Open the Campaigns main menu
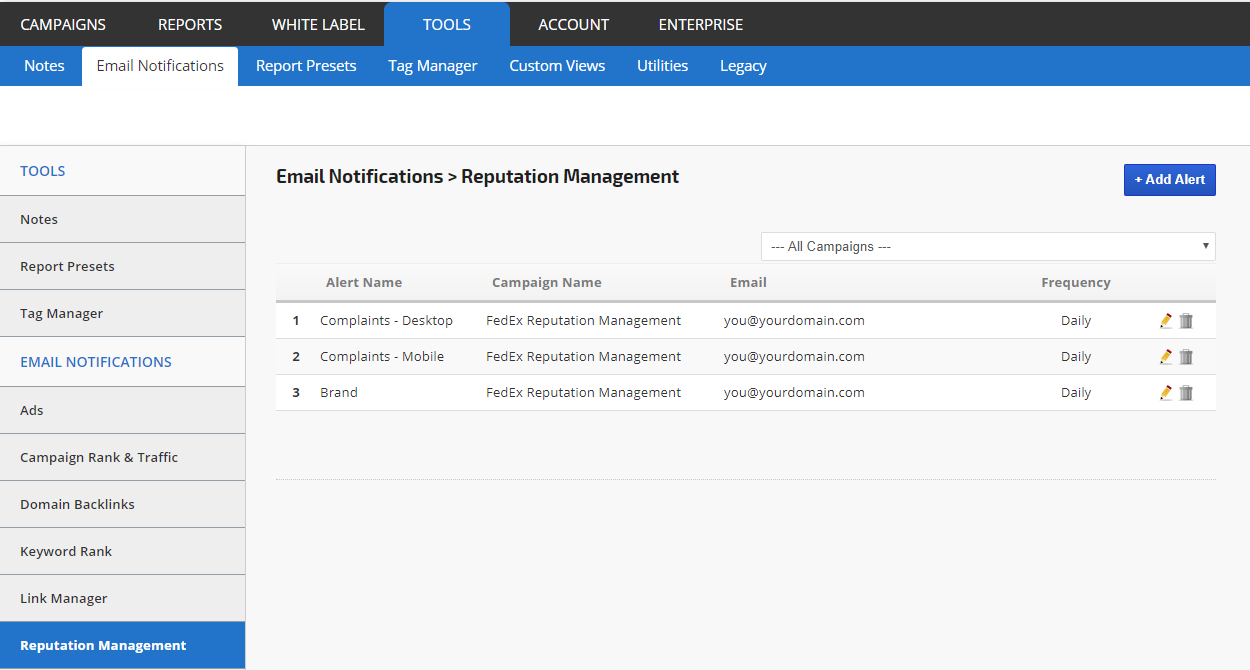The image size is (1250, 670). coord(63,24)
